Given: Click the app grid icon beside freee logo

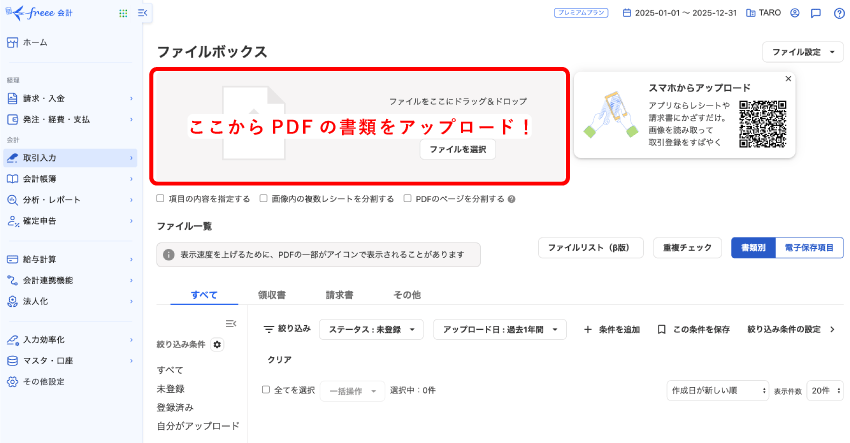Looking at the screenshot, I should pyautogui.click(x=123, y=13).
